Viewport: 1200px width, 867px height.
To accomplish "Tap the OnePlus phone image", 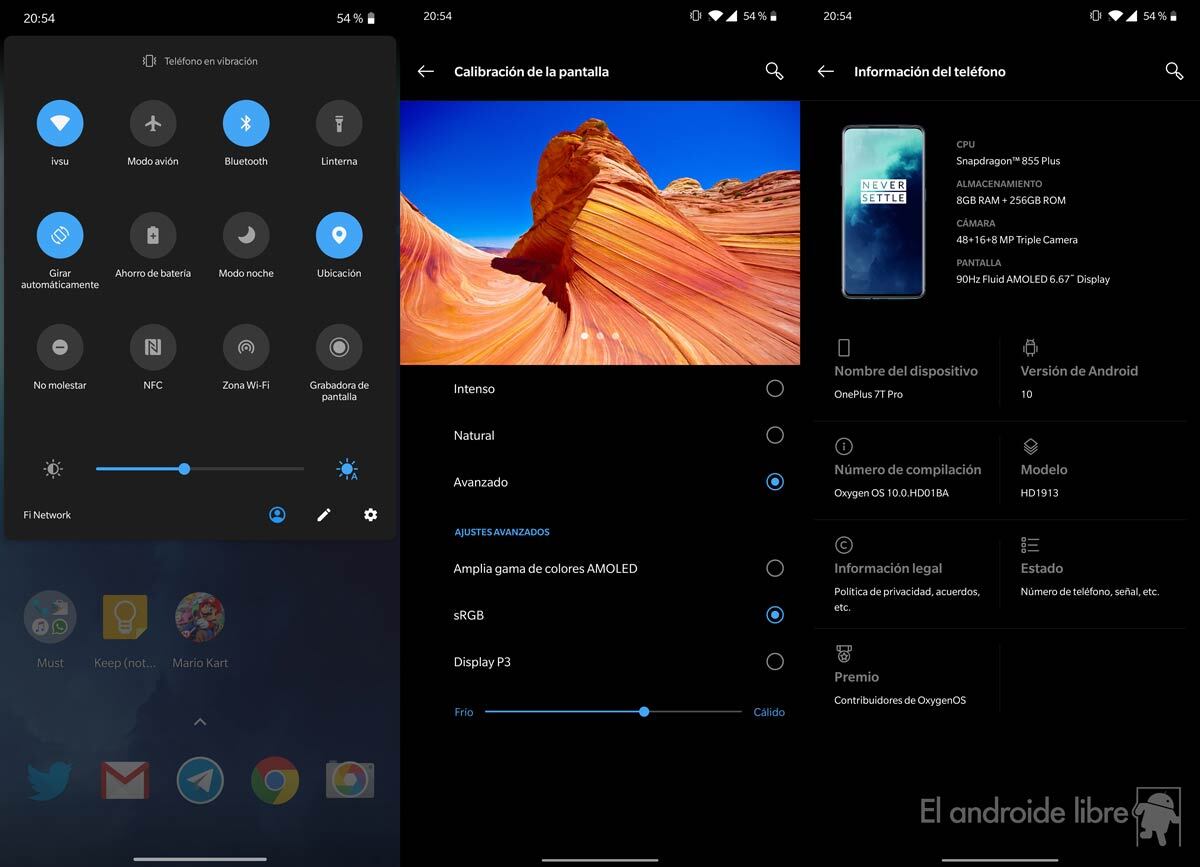I will (883, 212).
